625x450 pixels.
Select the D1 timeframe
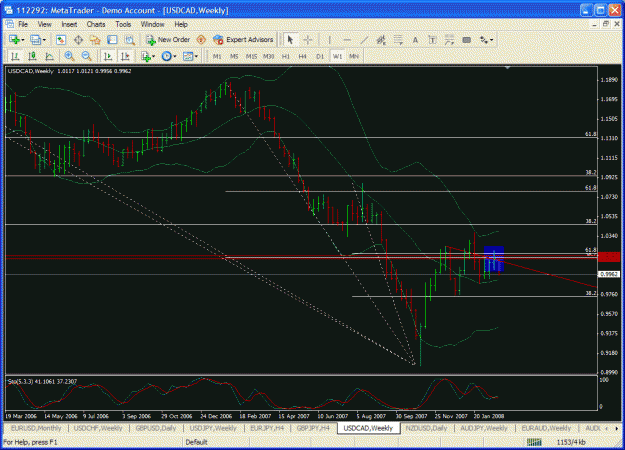pos(320,57)
